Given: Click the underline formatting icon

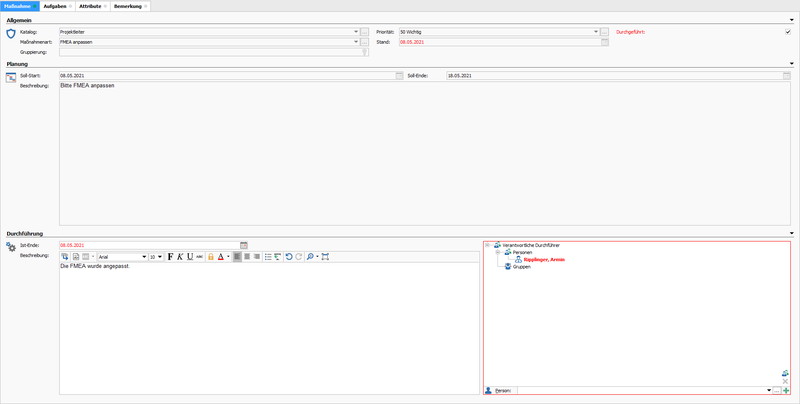Looking at the screenshot, I should click(190, 257).
